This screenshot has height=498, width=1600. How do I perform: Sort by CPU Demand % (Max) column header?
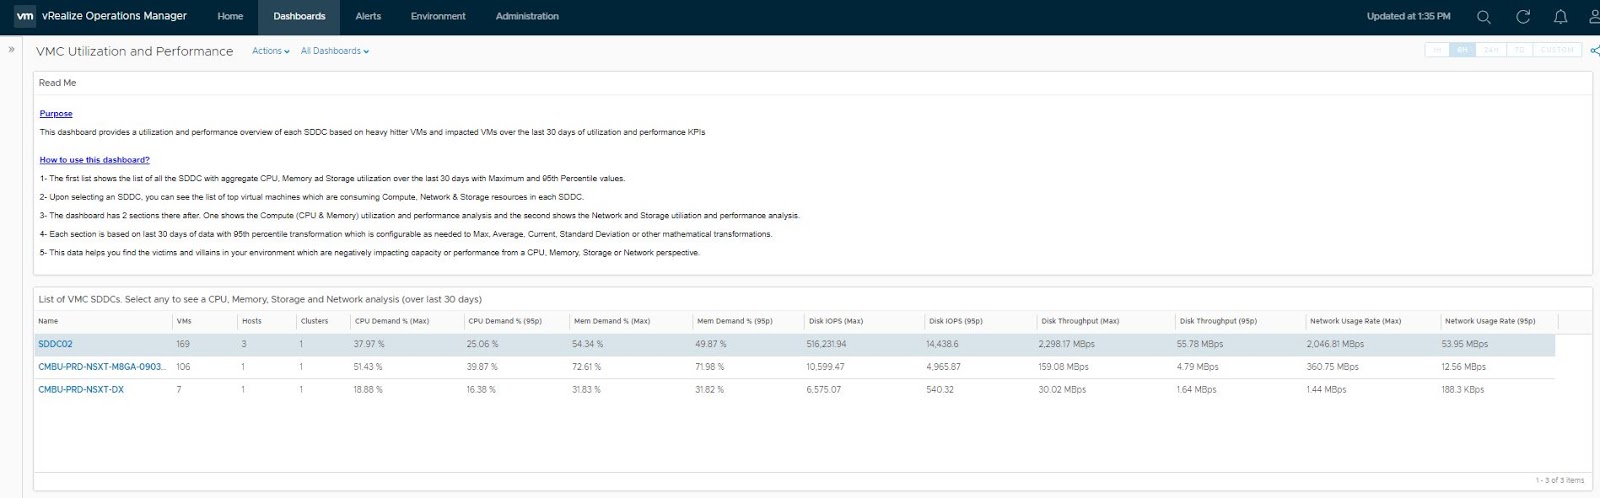392,321
